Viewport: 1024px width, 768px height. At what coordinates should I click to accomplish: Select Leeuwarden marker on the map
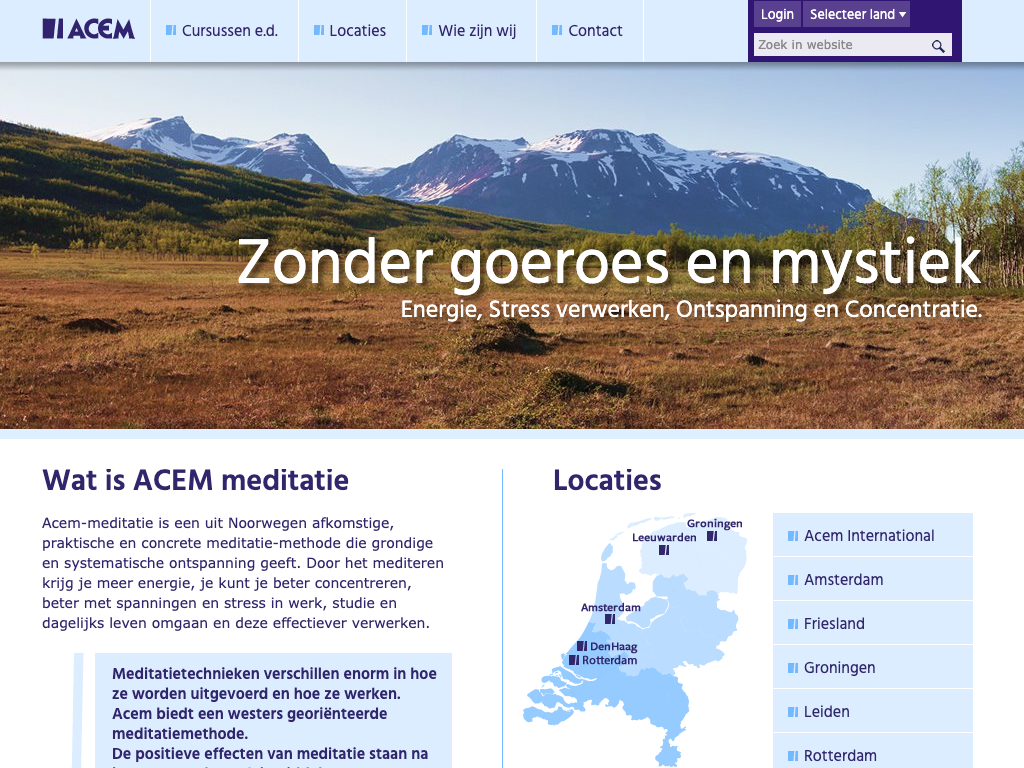click(x=664, y=550)
